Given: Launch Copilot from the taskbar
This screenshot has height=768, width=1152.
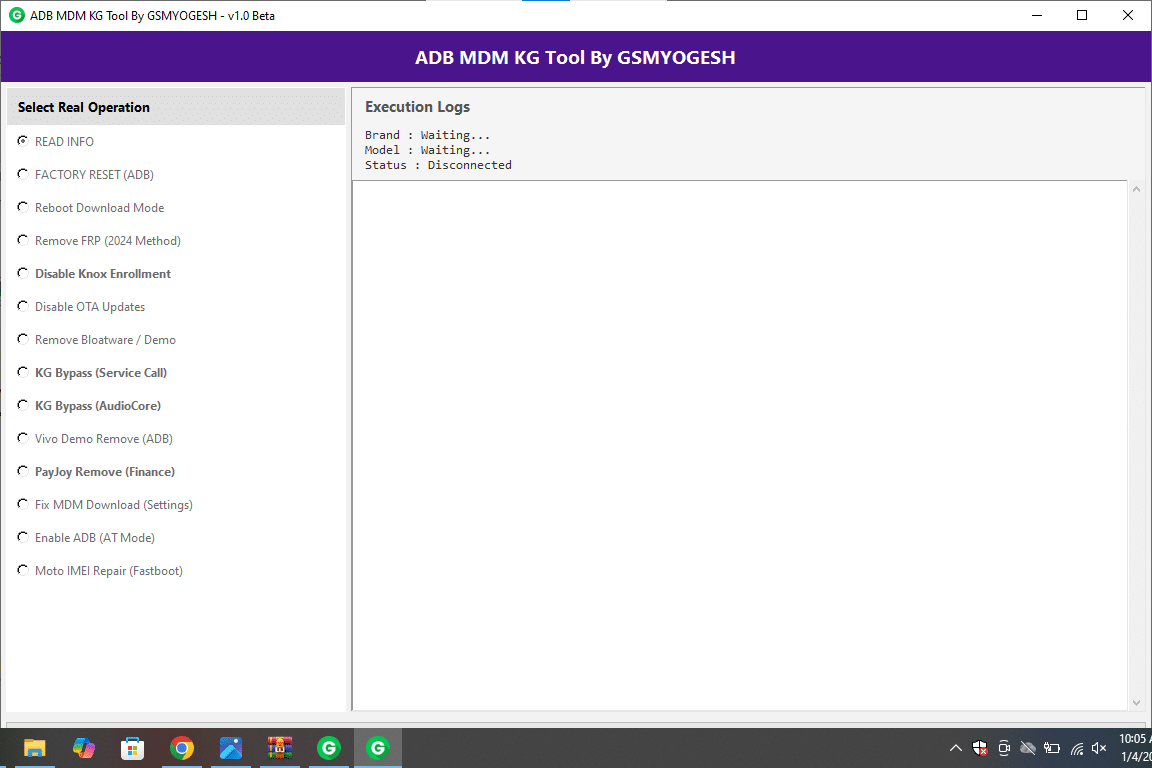Looking at the screenshot, I should [84, 747].
